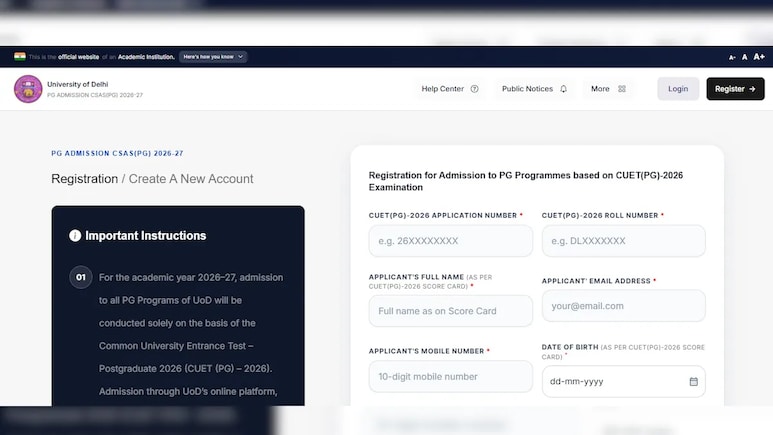Click the 01 instruction step badge

(x=80, y=277)
